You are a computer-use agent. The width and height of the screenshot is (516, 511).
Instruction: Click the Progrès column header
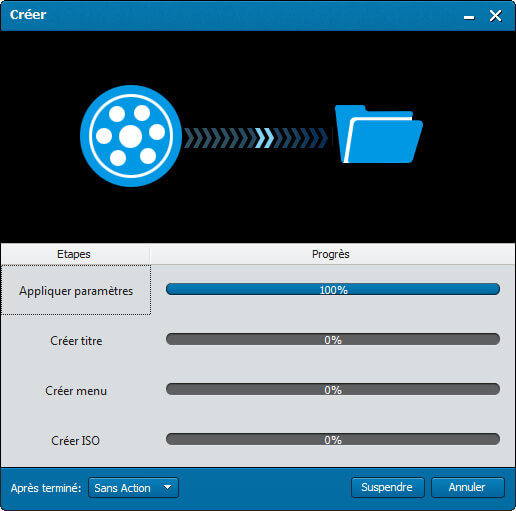point(332,254)
